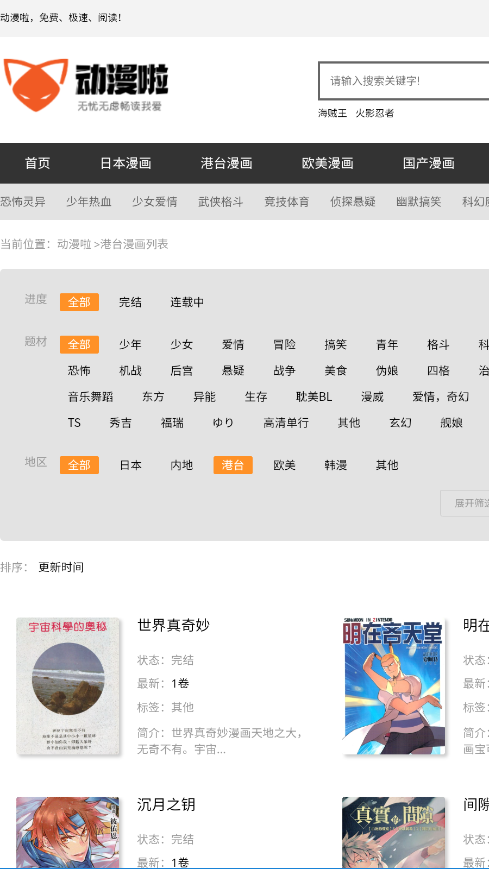Select 连载中 progress filter
Screen dimensions: 489x869
point(187,302)
